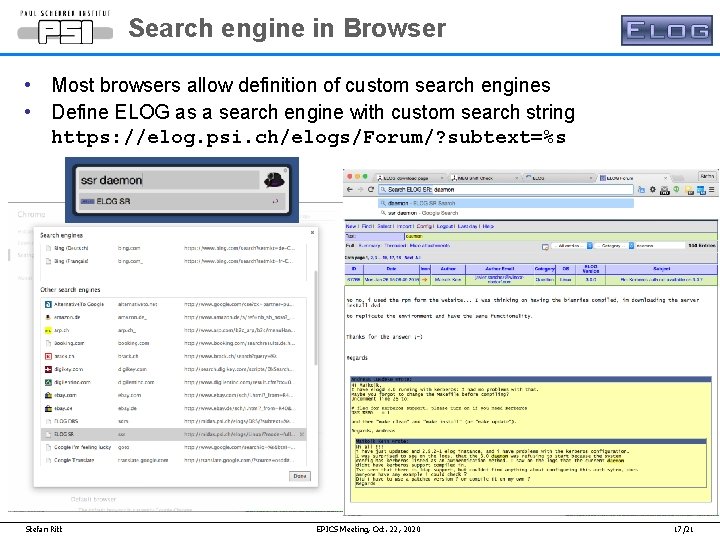Click 'Google I'm feeling lucky' row

click(174, 447)
